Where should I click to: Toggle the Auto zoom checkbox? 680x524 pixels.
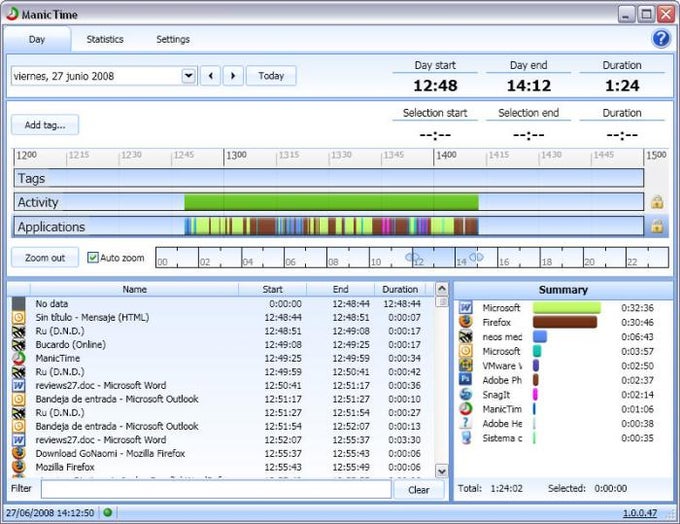click(92, 258)
